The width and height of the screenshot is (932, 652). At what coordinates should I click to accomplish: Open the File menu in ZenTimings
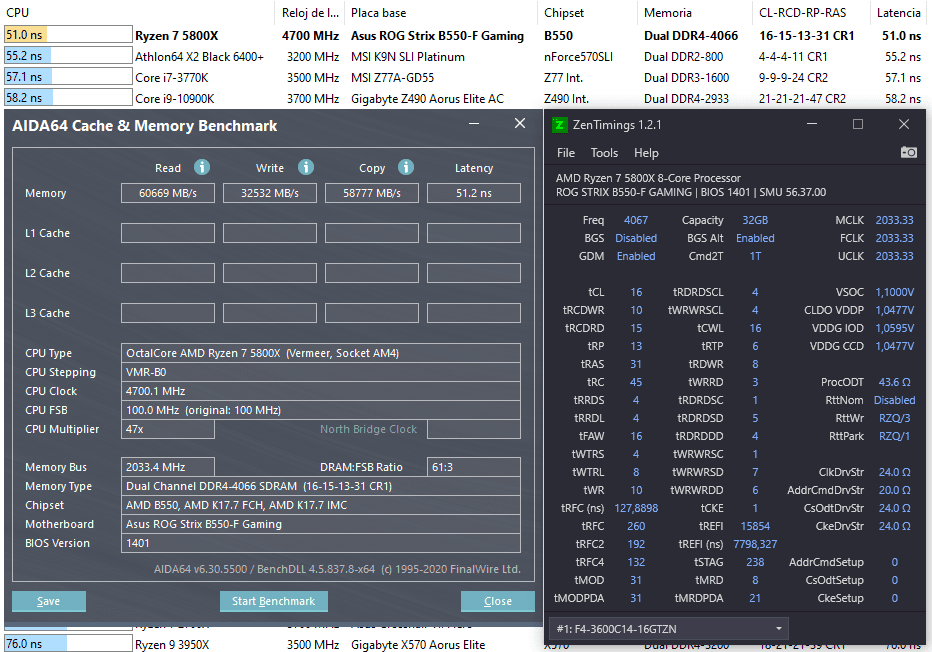[566, 153]
